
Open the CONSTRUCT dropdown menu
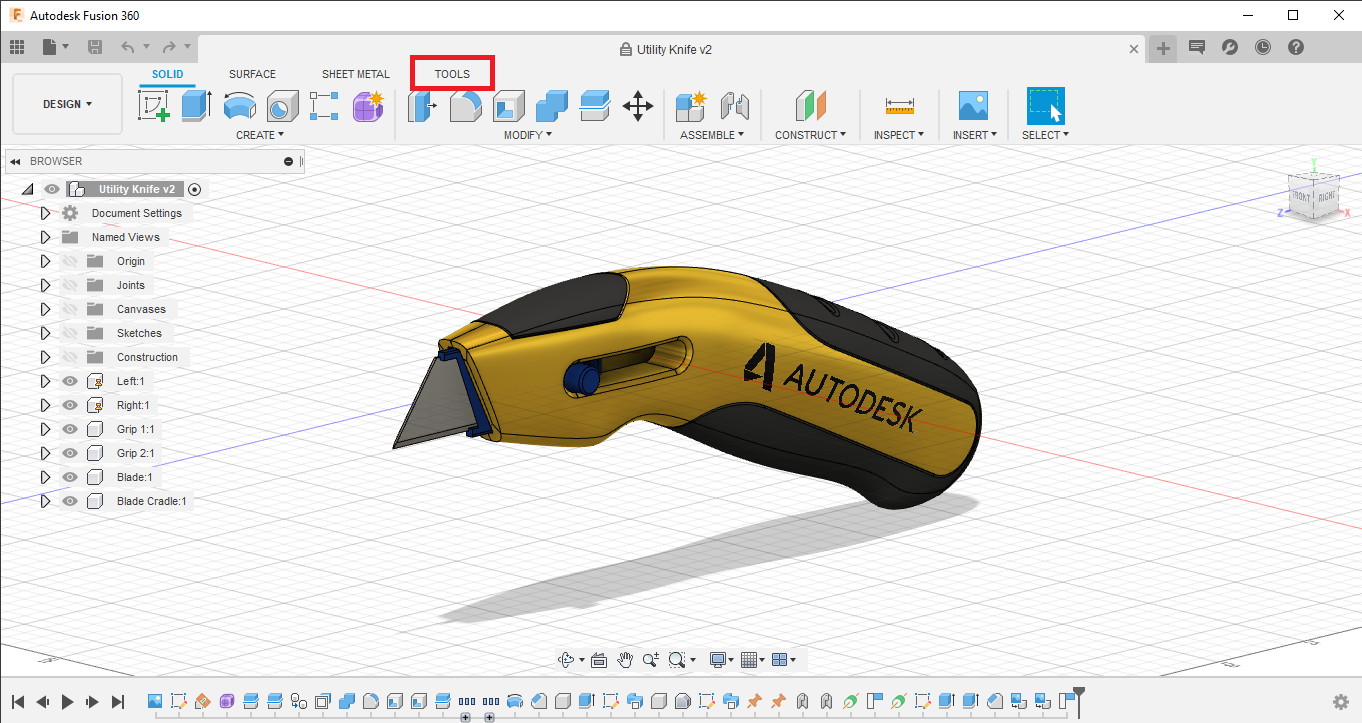pos(810,135)
